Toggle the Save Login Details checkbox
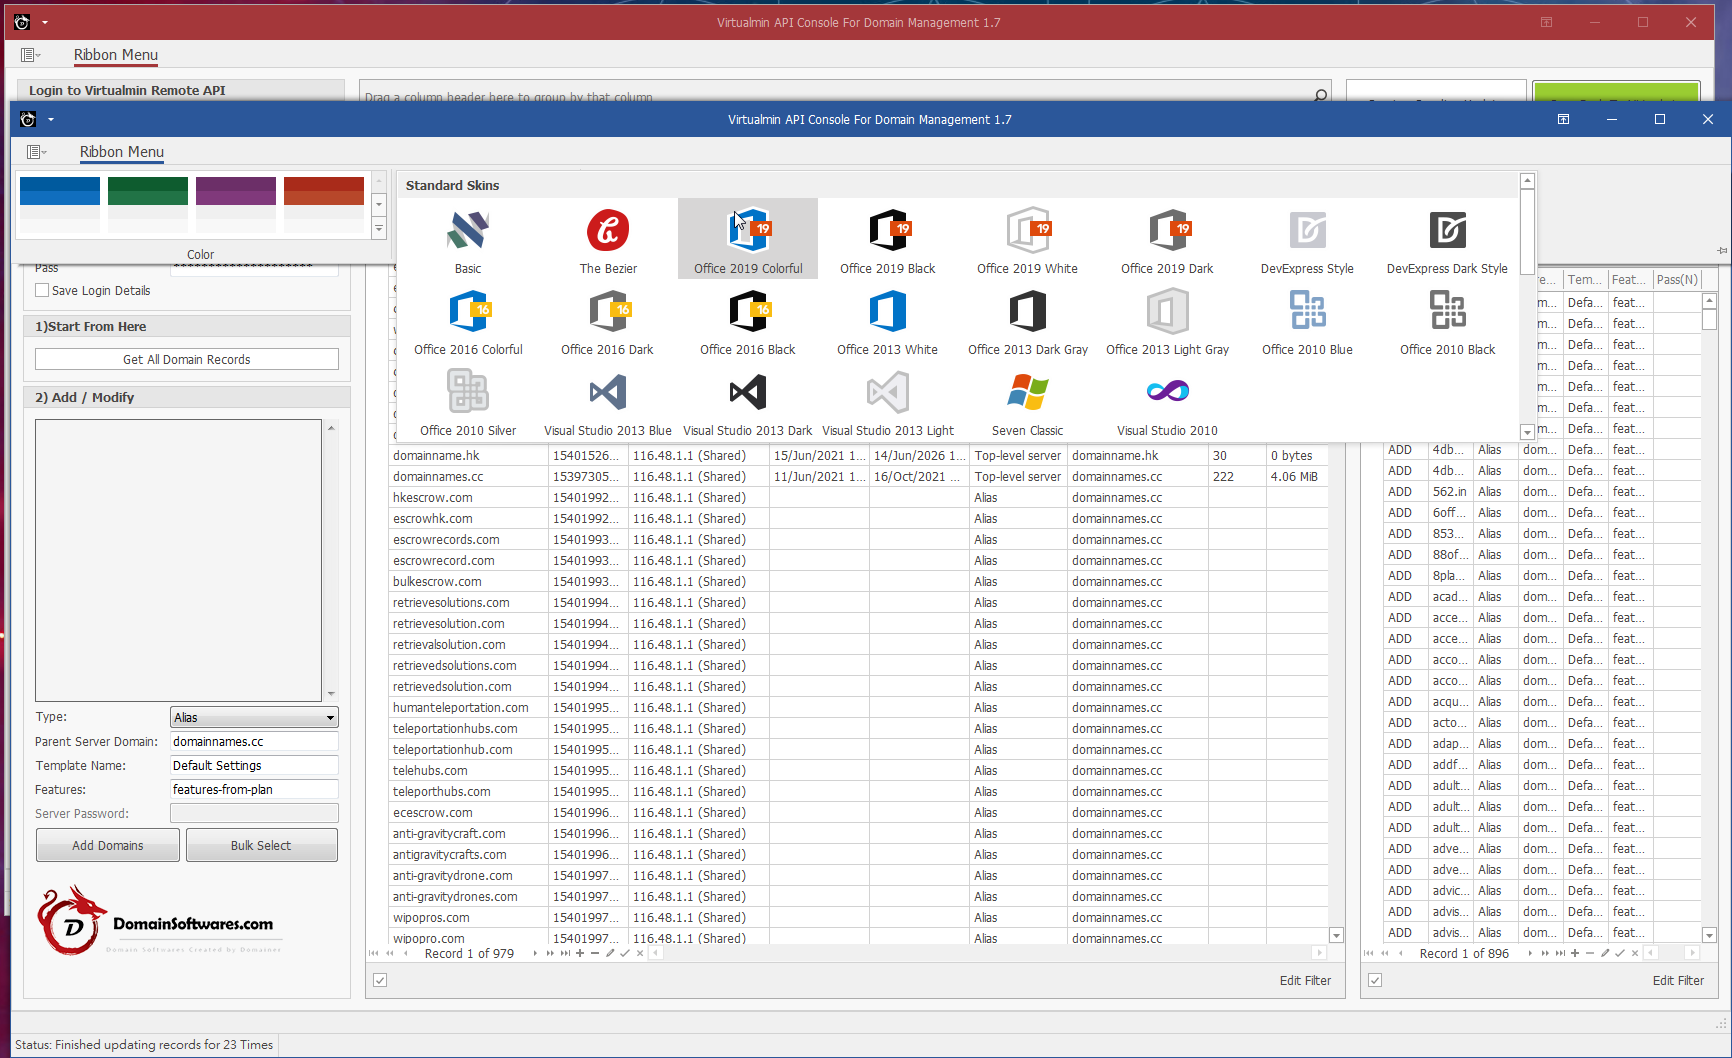This screenshot has width=1732, height=1058. pos(42,290)
